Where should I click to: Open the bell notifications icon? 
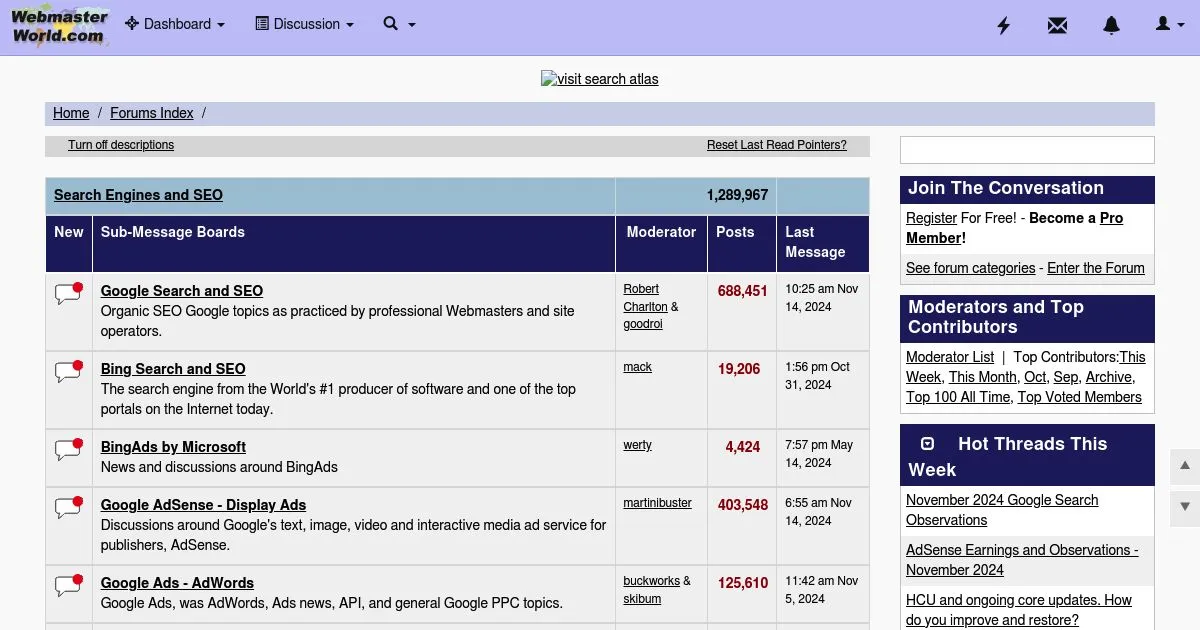[x=1111, y=25]
